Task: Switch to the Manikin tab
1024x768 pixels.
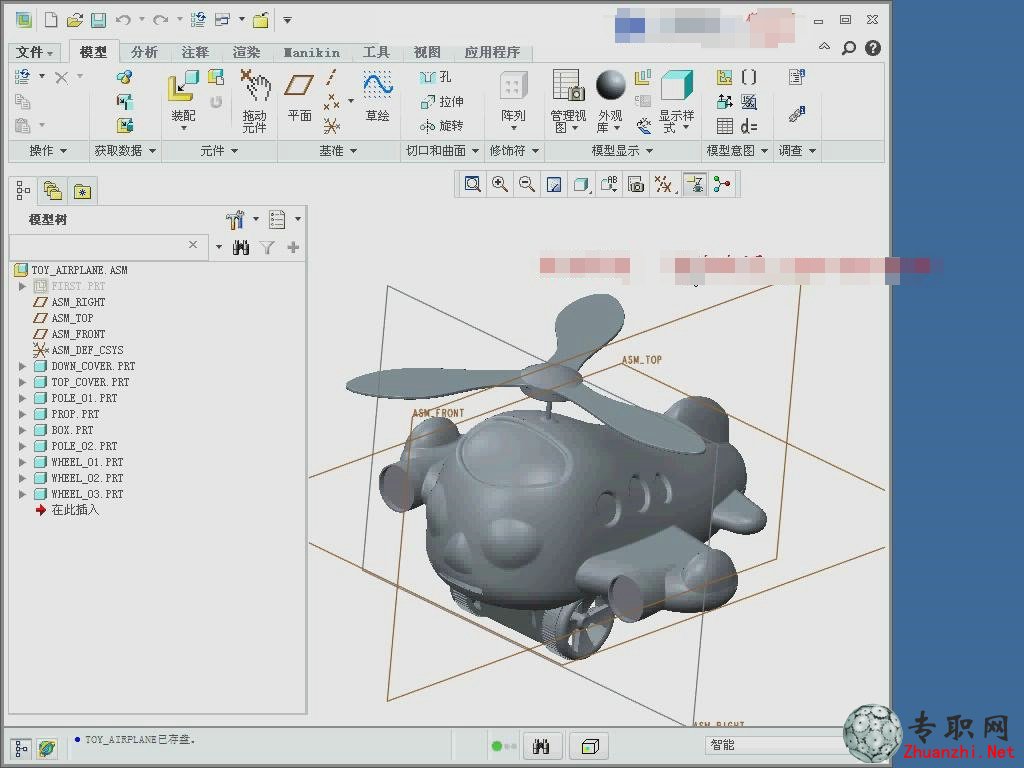Action: tap(312, 52)
